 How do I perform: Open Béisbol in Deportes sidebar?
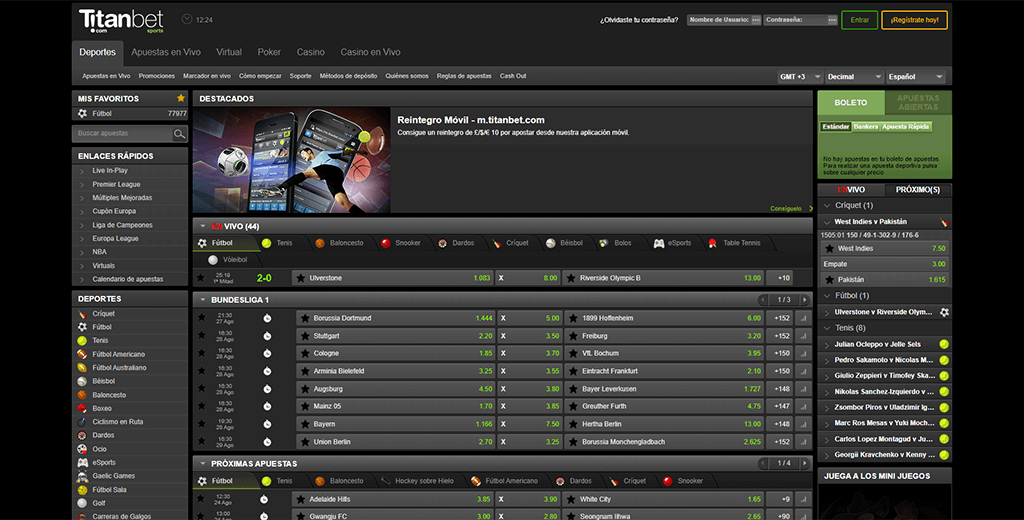point(103,382)
